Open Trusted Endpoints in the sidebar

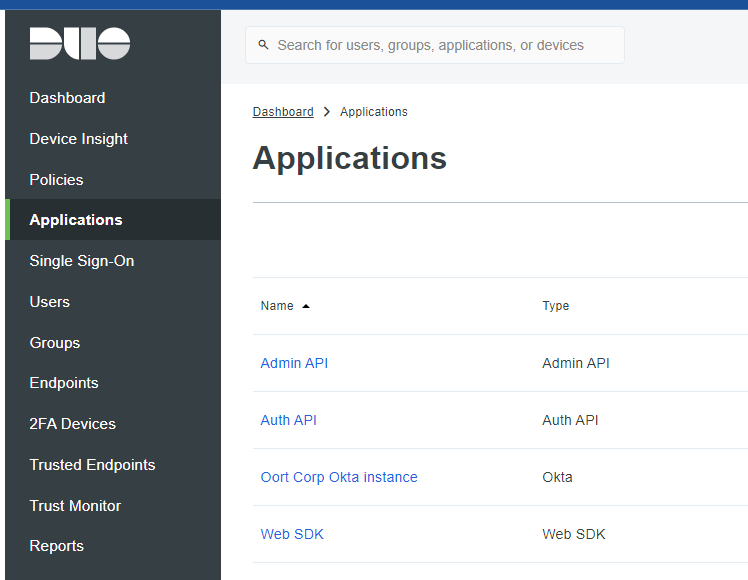93,465
